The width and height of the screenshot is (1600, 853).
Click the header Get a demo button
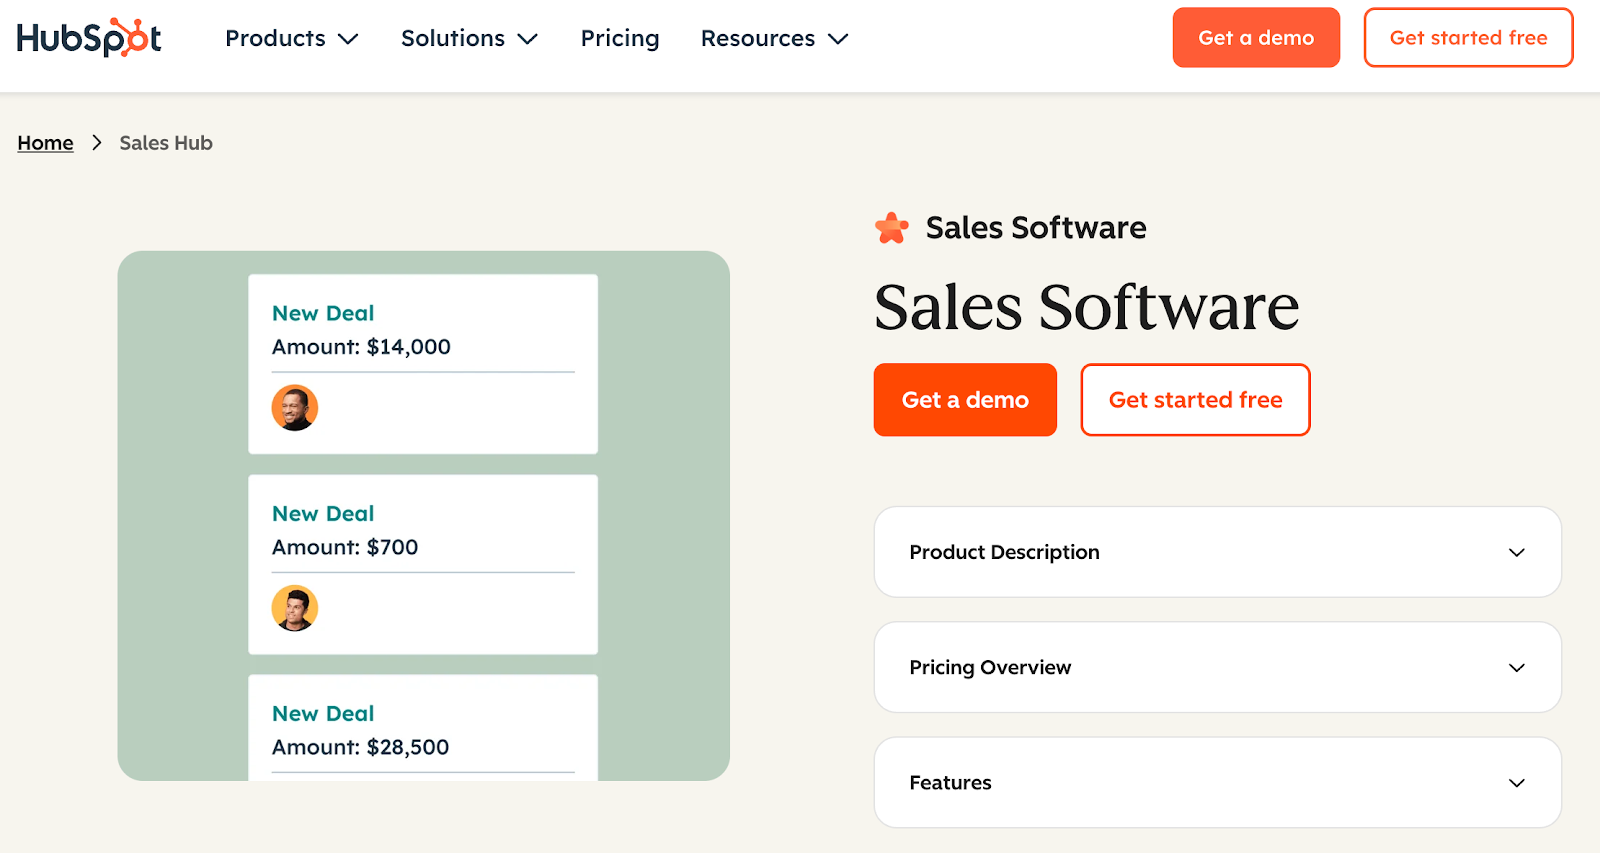coord(1256,38)
